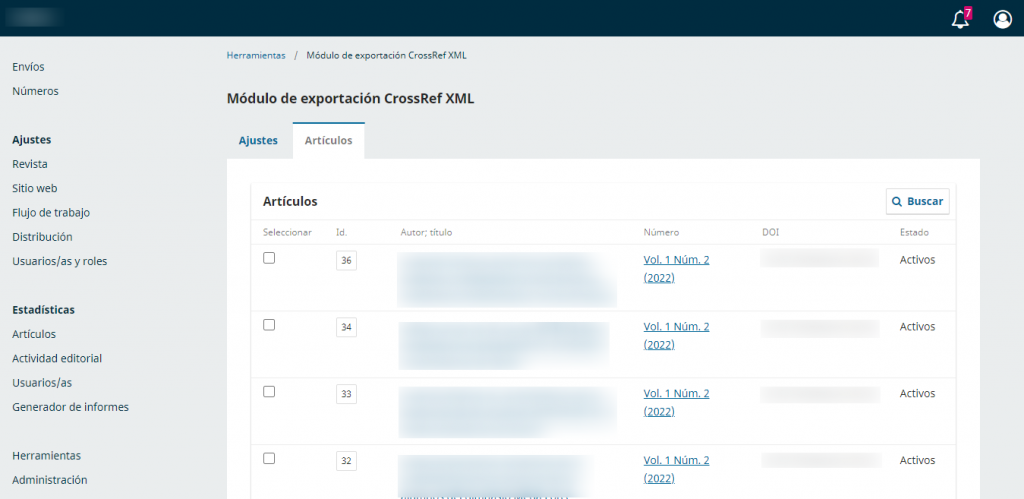1024x499 pixels.
Task: Click the Id. box showing 32
Action: point(346,460)
